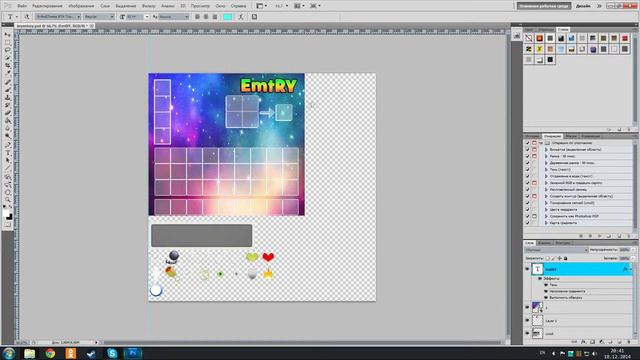Image resolution: width=640 pixels, height=360 pixels.
Task: Add a layer style via the fx button
Action: coord(583,342)
